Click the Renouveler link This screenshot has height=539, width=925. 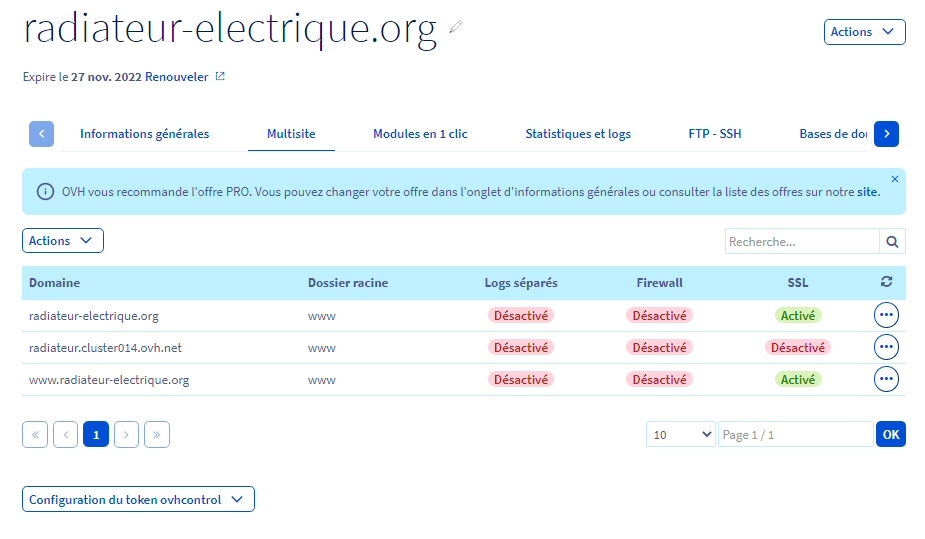[177, 76]
